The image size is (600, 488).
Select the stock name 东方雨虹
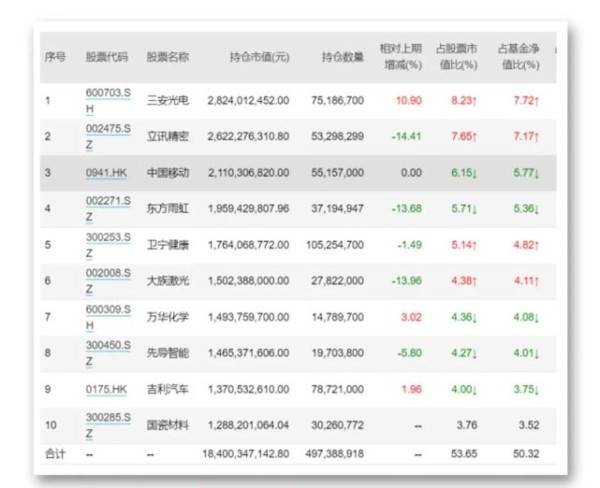[168, 209]
